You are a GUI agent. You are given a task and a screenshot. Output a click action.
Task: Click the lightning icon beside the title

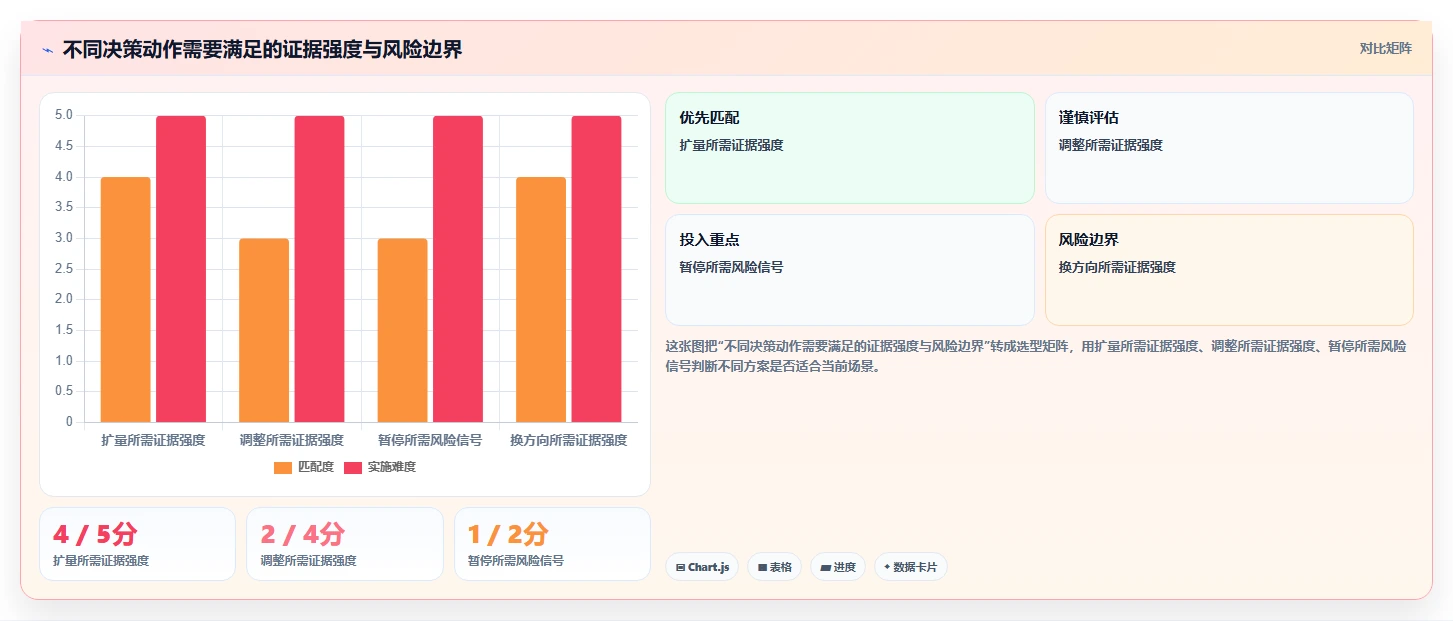click(x=47, y=49)
